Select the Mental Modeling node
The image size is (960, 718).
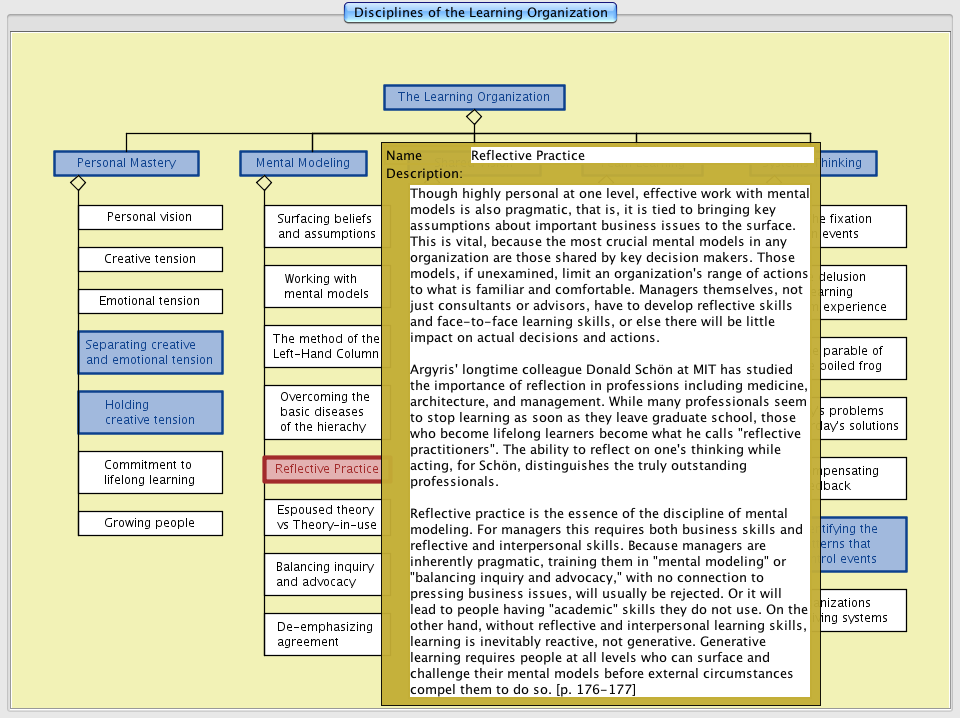click(303, 163)
